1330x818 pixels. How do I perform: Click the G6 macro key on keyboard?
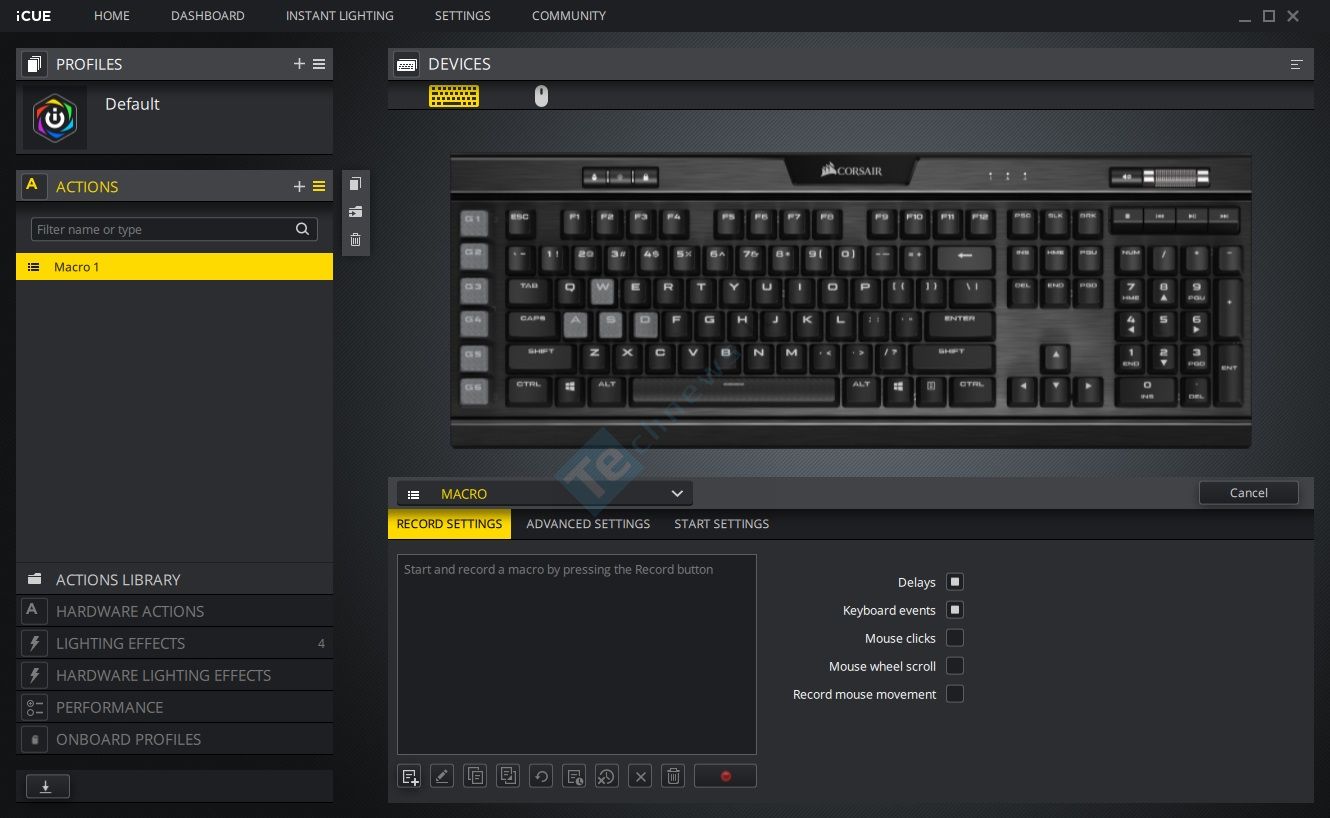pos(473,389)
